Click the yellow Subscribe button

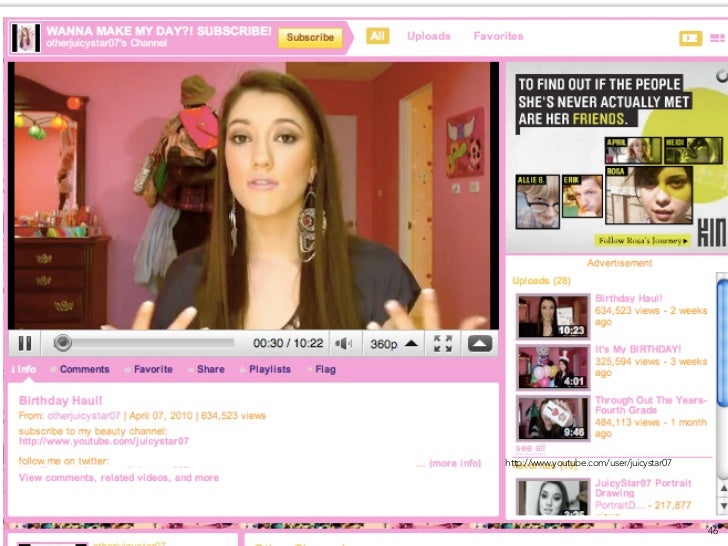310,37
